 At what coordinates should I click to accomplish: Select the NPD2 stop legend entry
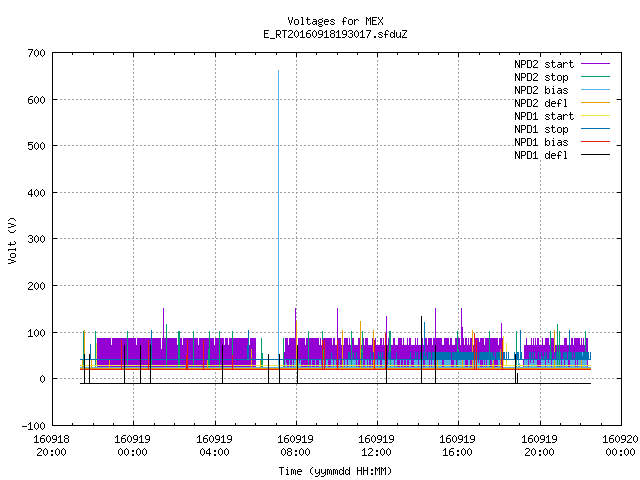541,77
